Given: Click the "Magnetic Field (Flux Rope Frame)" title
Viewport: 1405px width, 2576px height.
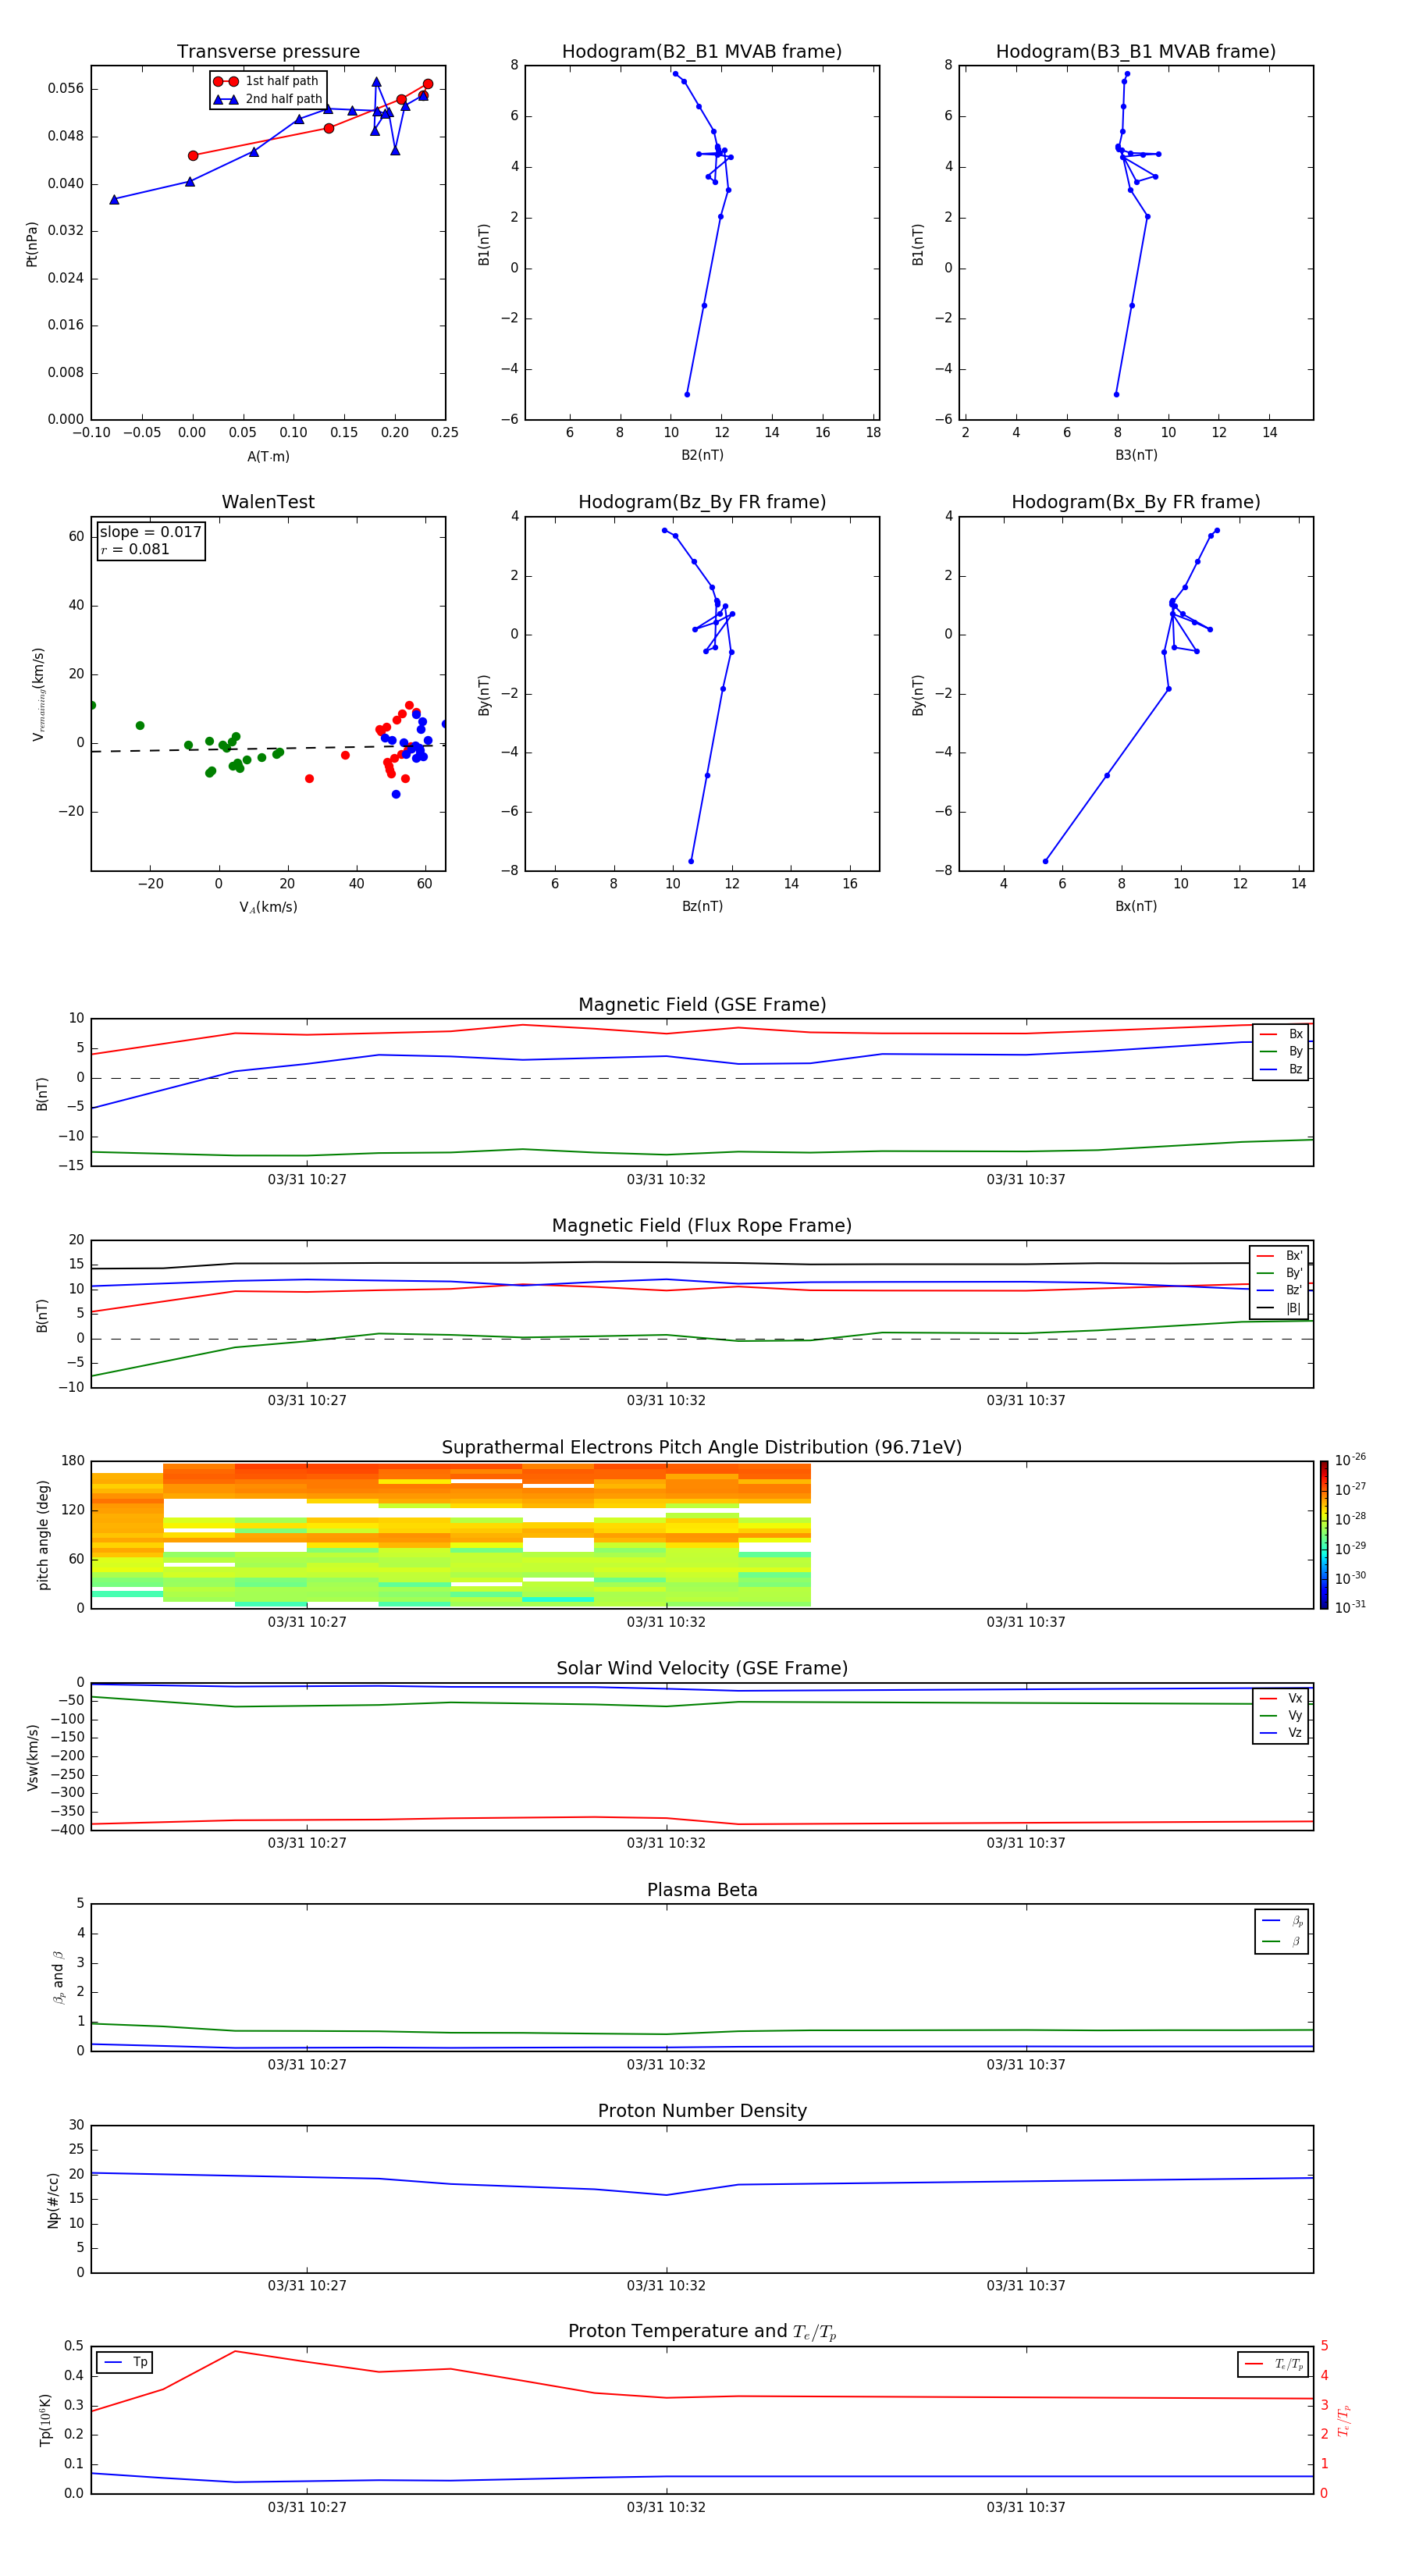Looking at the screenshot, I should 702,1226.
